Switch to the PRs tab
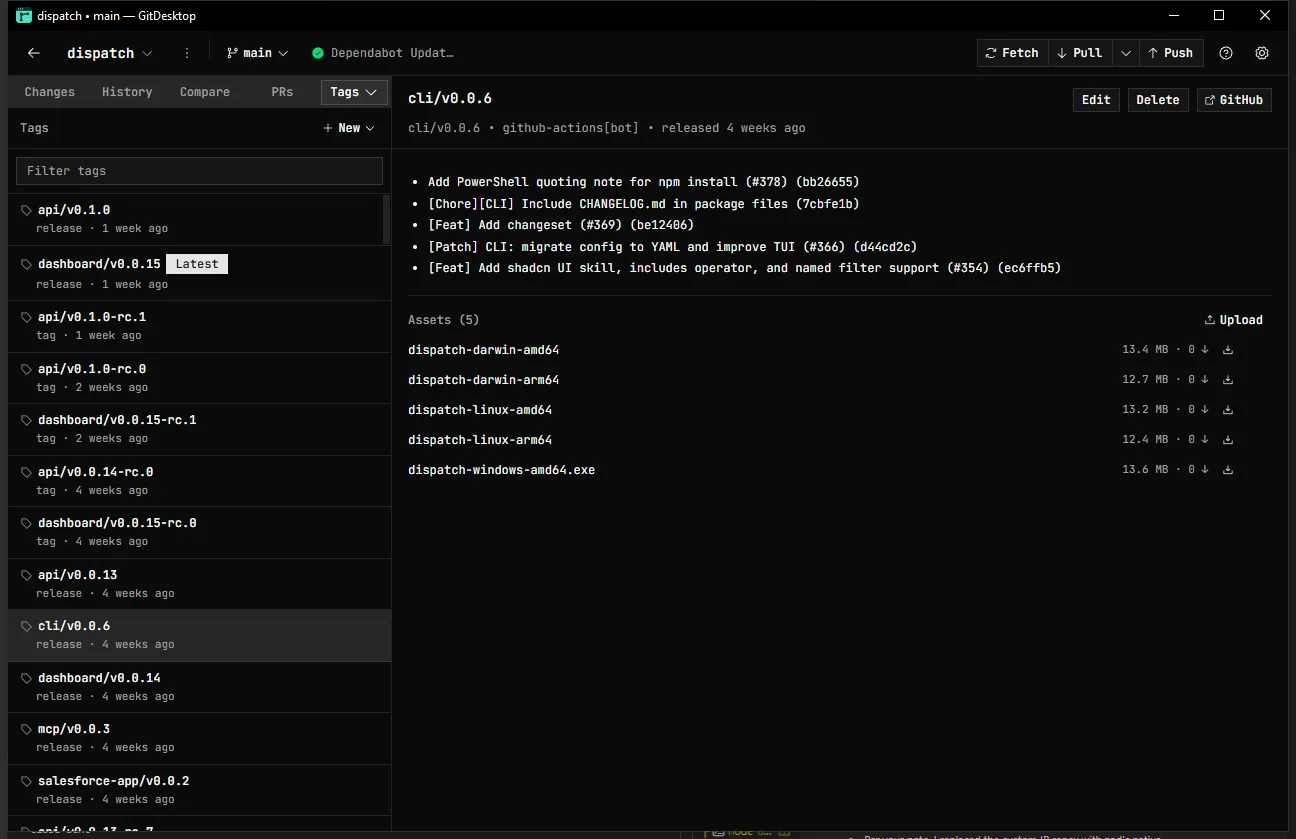Viewport: 1296px width, 839px height. 282,92
